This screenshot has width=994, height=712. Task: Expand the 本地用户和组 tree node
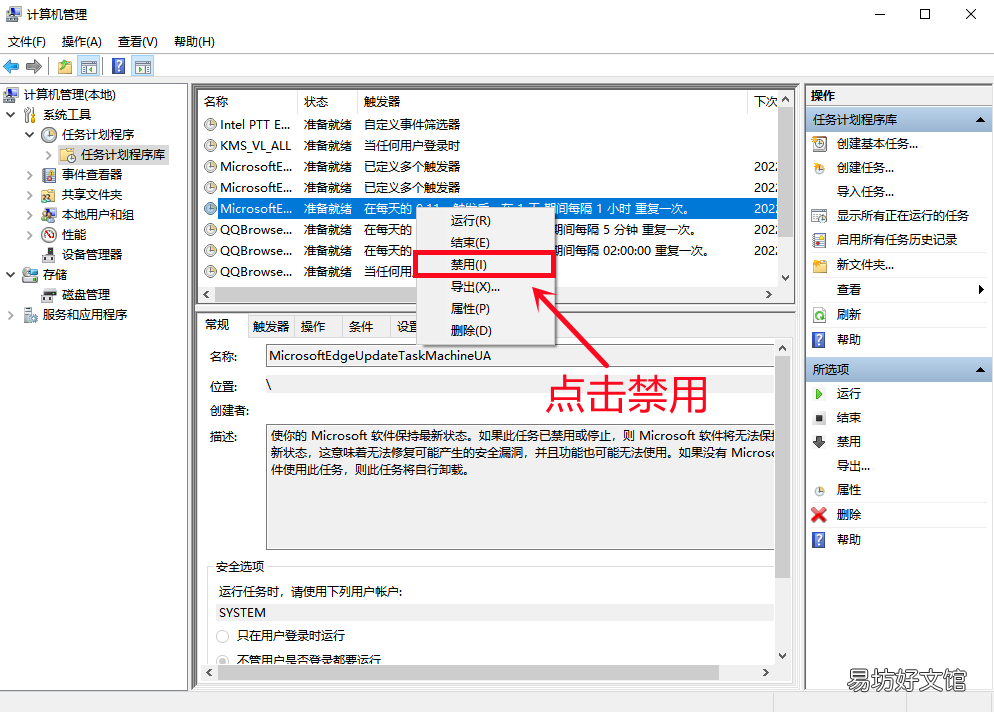point(30,214)
